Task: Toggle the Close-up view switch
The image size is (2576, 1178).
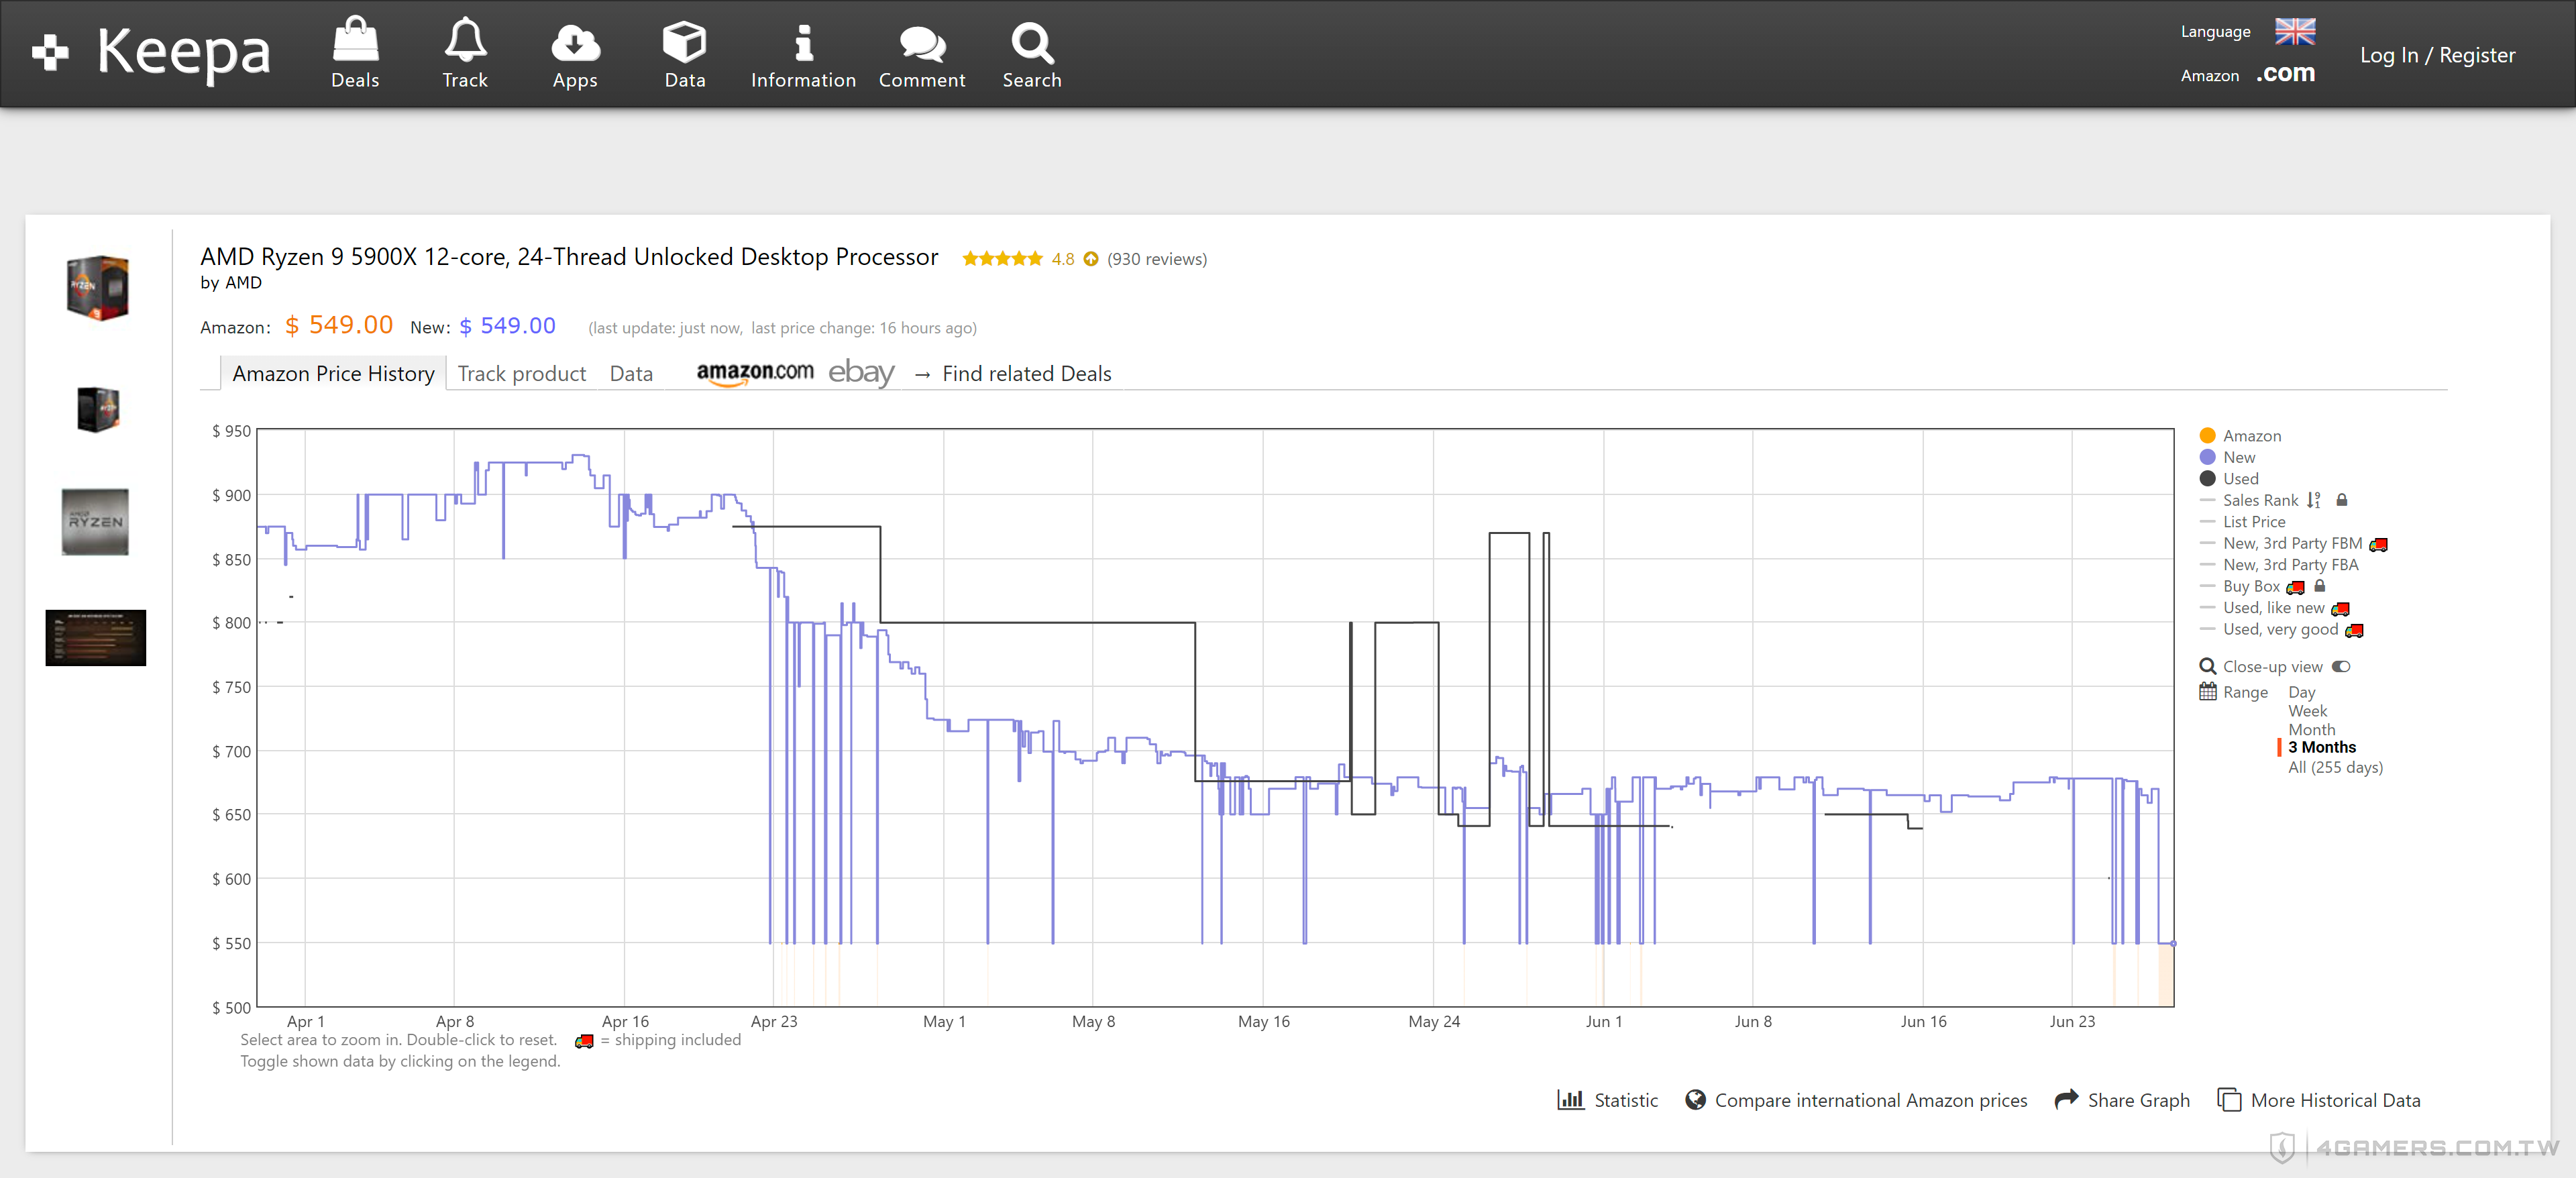Action: click(2341, 666)
